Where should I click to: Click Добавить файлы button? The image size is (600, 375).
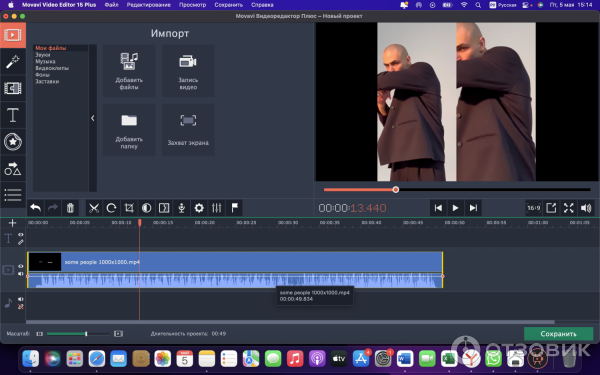pos(129,71)
